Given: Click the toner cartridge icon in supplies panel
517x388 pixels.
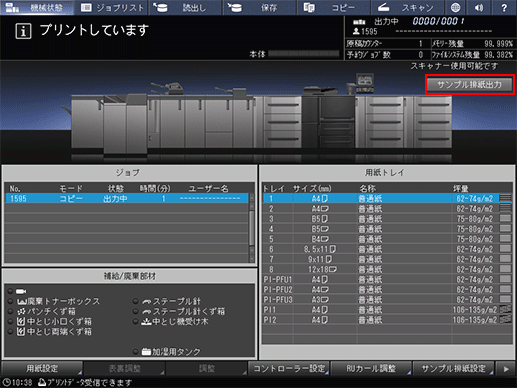Looking at the screenshot, I should [21, 291].
